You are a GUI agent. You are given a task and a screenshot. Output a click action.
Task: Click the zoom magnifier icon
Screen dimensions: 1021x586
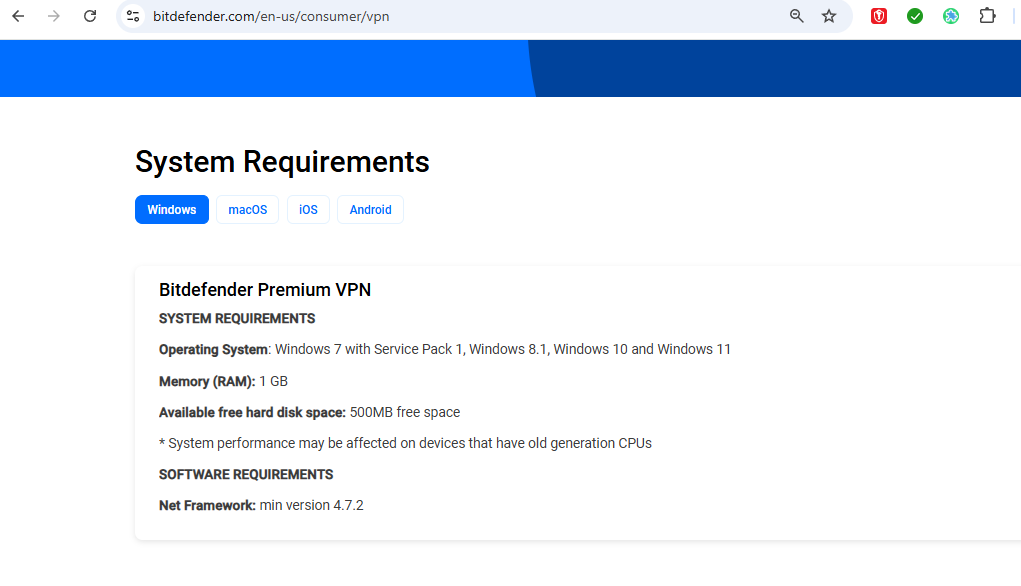click(796, 16)
